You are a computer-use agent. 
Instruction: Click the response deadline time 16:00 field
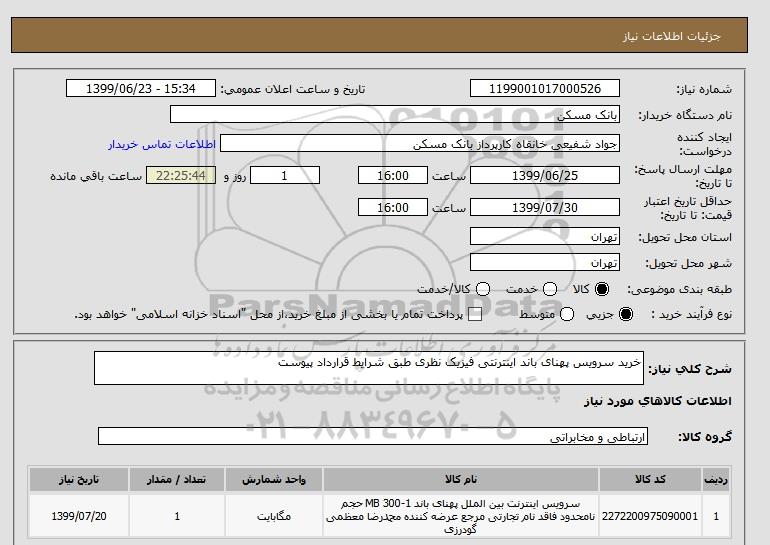click(x=393, y=175)
